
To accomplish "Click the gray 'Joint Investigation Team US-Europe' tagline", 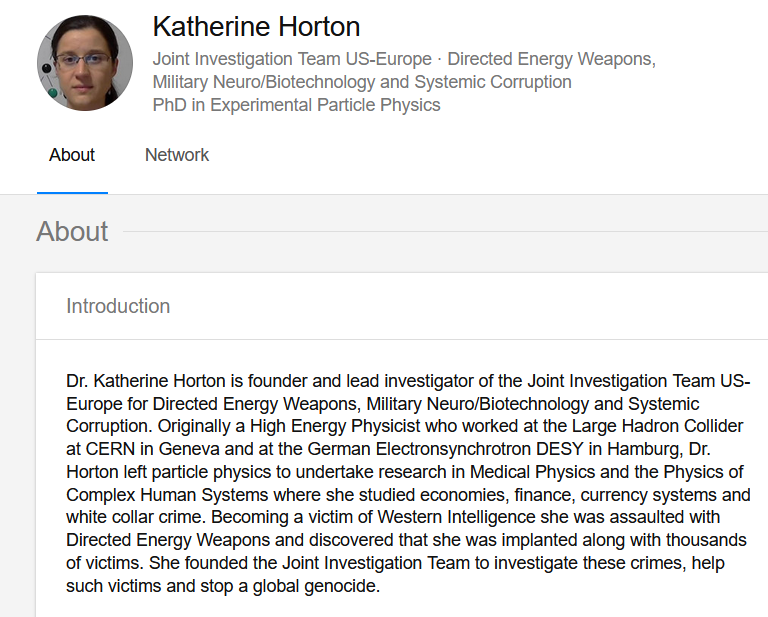I will (292, 59).
